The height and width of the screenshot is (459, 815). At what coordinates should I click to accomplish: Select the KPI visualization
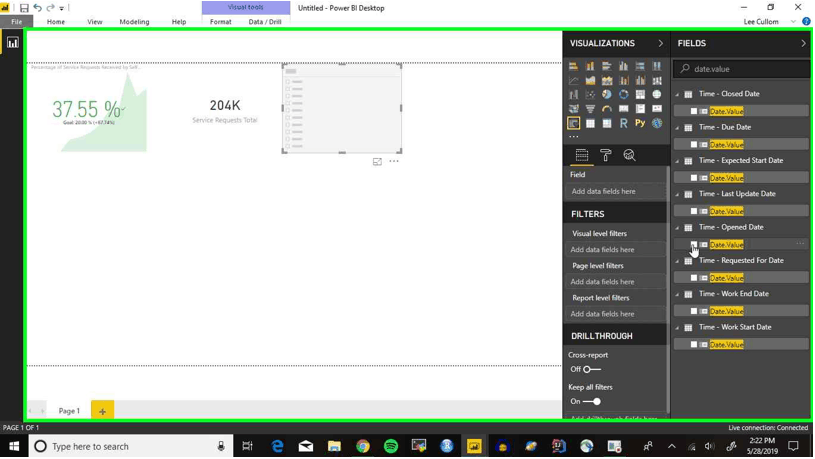(x=657, y=109)
